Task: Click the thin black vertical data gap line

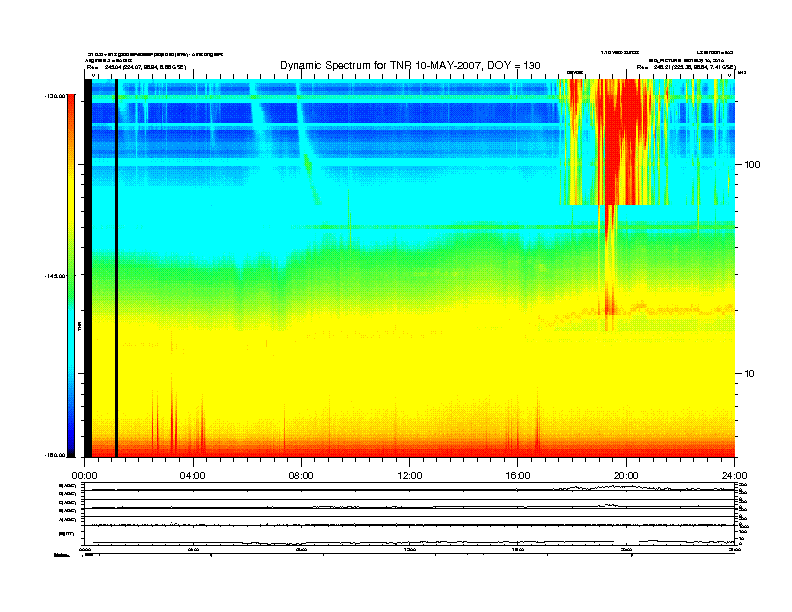Action: click(x=116, y=268)
